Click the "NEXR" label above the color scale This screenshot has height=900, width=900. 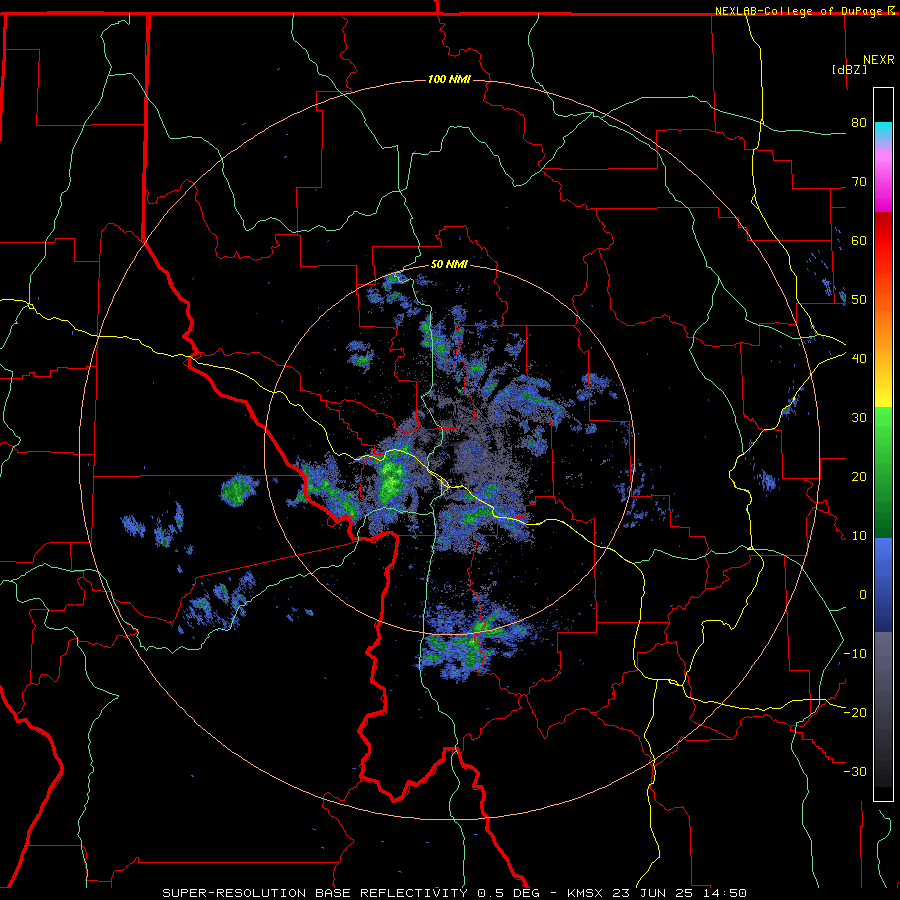pyautogui.click(x=879, y=60)
